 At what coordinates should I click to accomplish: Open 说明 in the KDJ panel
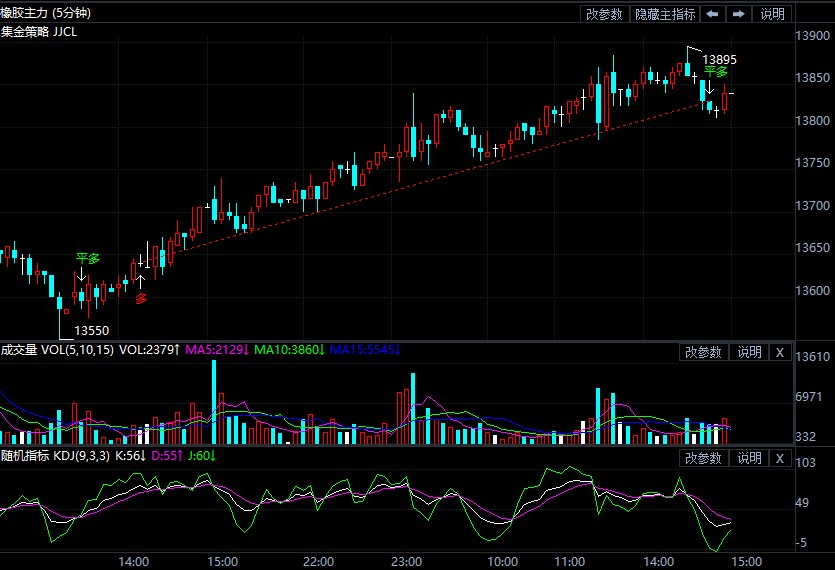(750, 458)
